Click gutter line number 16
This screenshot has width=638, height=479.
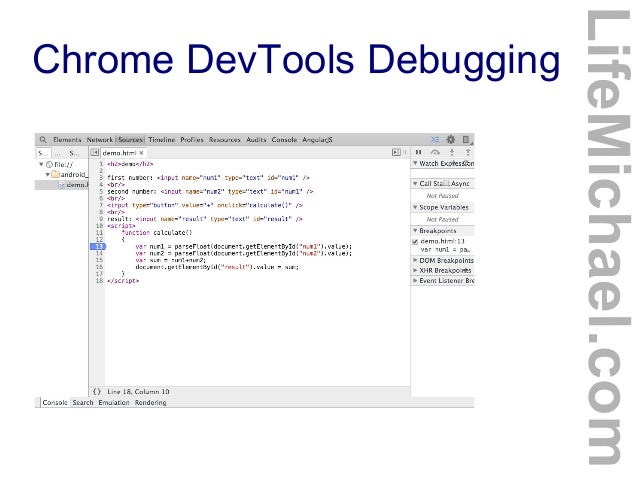(99, 267)
